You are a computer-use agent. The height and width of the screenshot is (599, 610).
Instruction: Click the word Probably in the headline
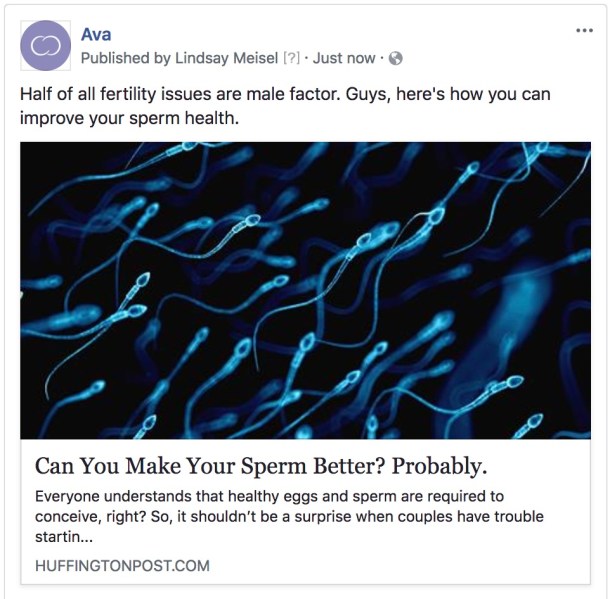(x=439, y=466)
